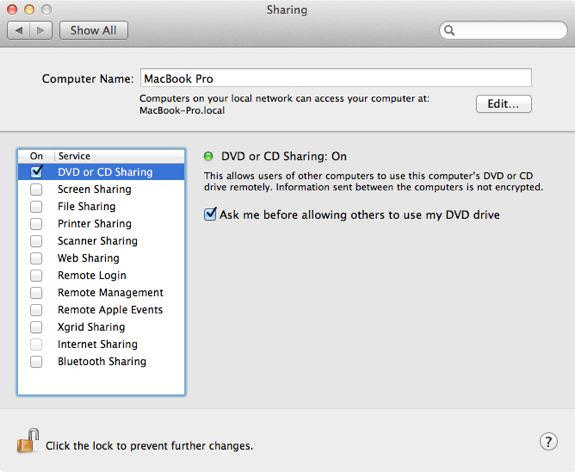Select Remote Management service row
This screenshot has height=472, width=575.
101,293
